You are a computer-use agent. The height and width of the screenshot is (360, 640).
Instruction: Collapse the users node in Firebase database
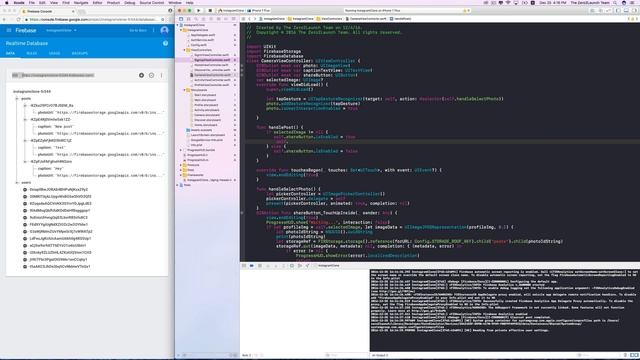[x=17, y=182]
